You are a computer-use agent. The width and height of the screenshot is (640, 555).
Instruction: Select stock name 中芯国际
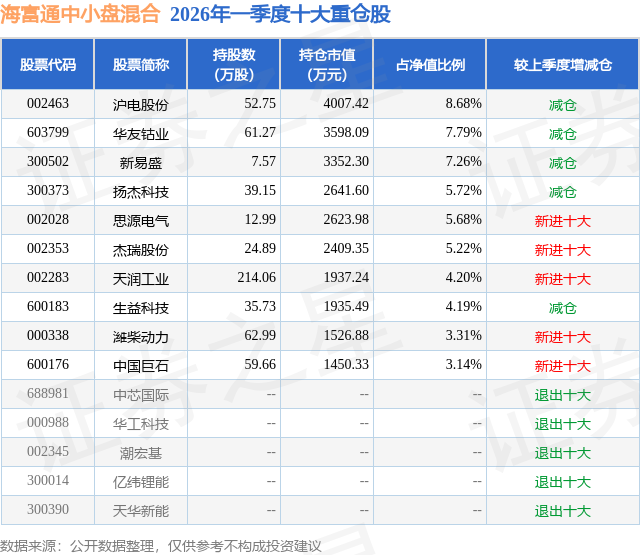click(141, 395)
